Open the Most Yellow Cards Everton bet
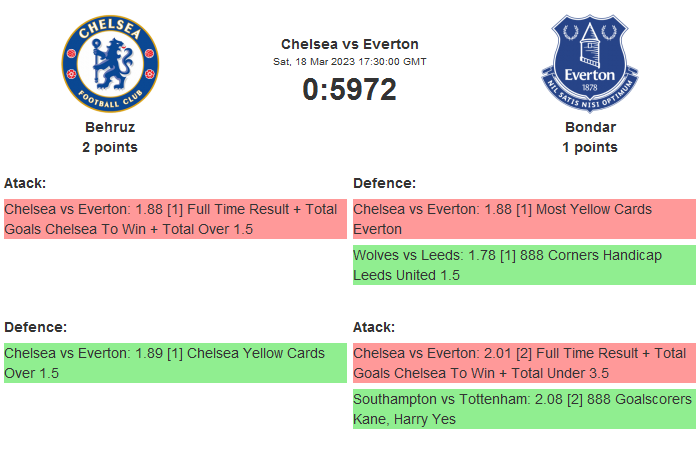700x460 pixels. (x=524, y=219)
